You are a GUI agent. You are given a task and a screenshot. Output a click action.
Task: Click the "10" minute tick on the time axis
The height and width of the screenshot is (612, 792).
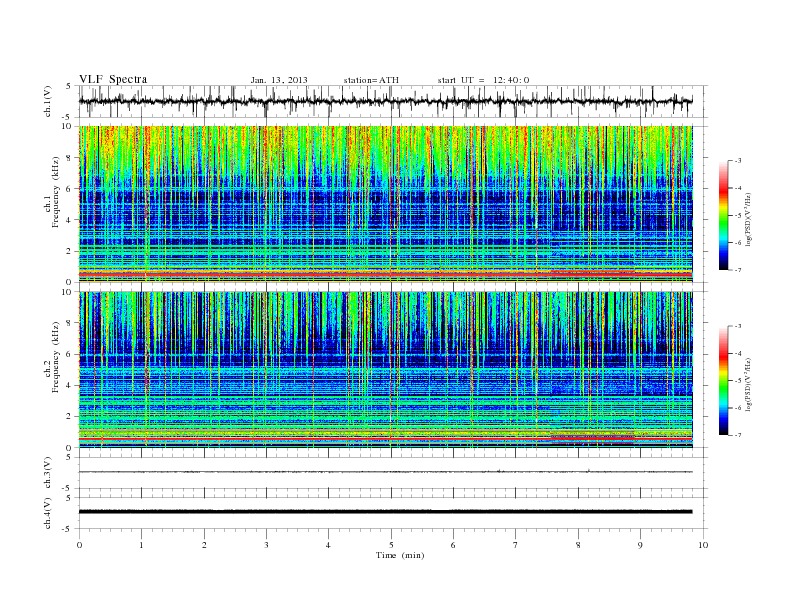pos(703,545)
